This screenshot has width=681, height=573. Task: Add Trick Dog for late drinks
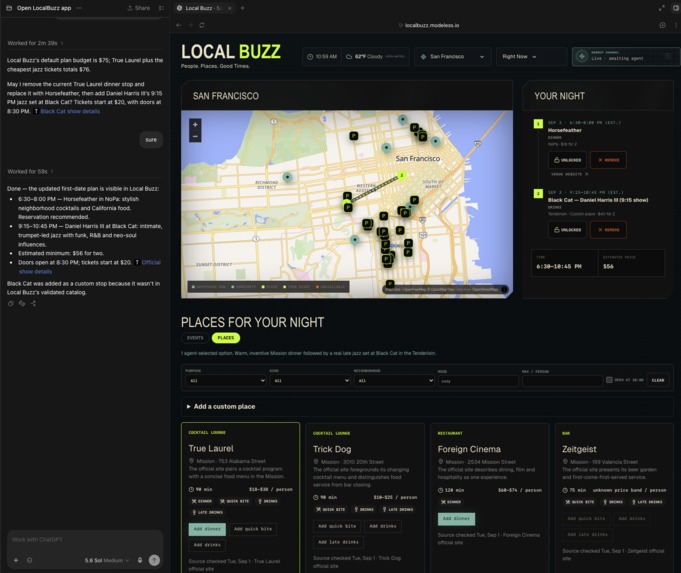(338, 542)
